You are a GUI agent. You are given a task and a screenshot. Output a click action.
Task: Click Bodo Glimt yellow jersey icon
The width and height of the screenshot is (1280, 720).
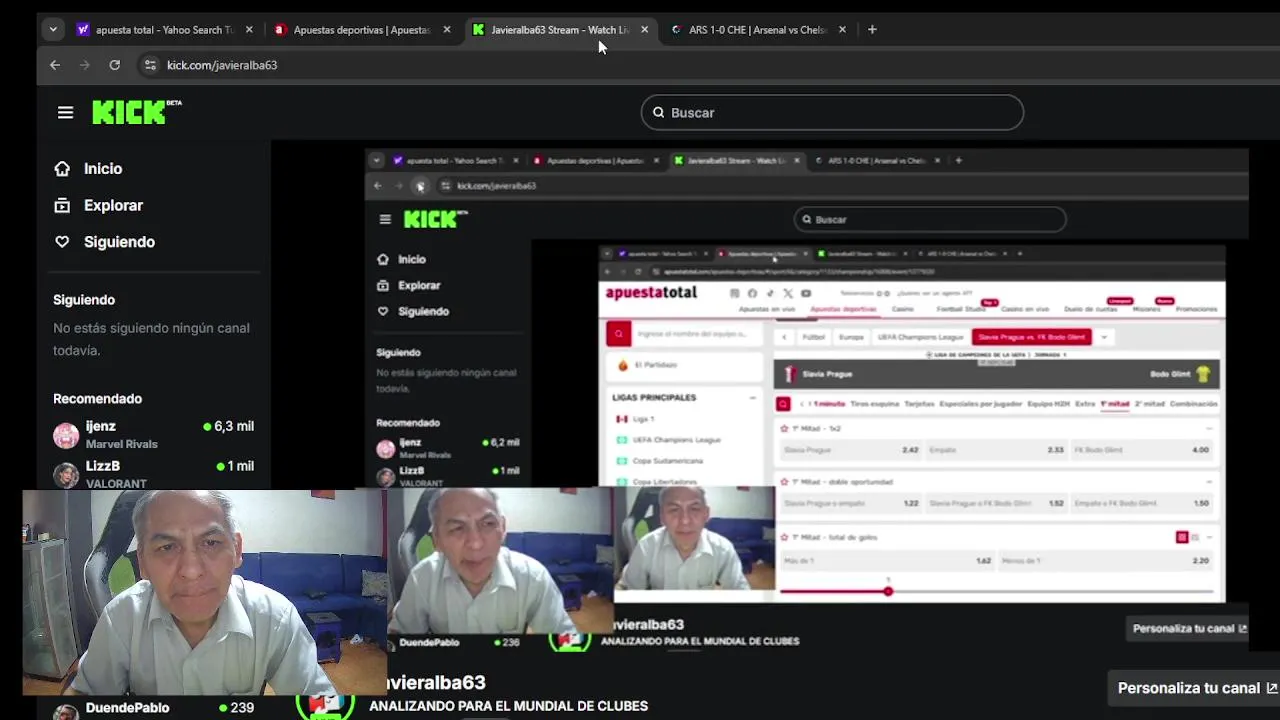[x=1203, y=374]
